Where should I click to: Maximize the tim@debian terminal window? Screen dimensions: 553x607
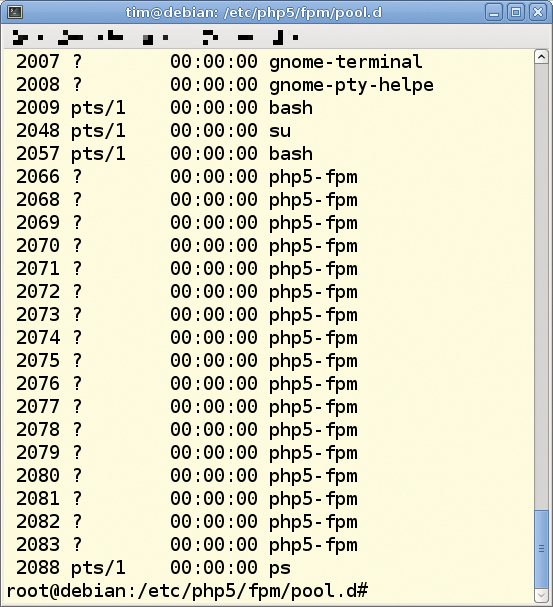(x=516, y=12)
